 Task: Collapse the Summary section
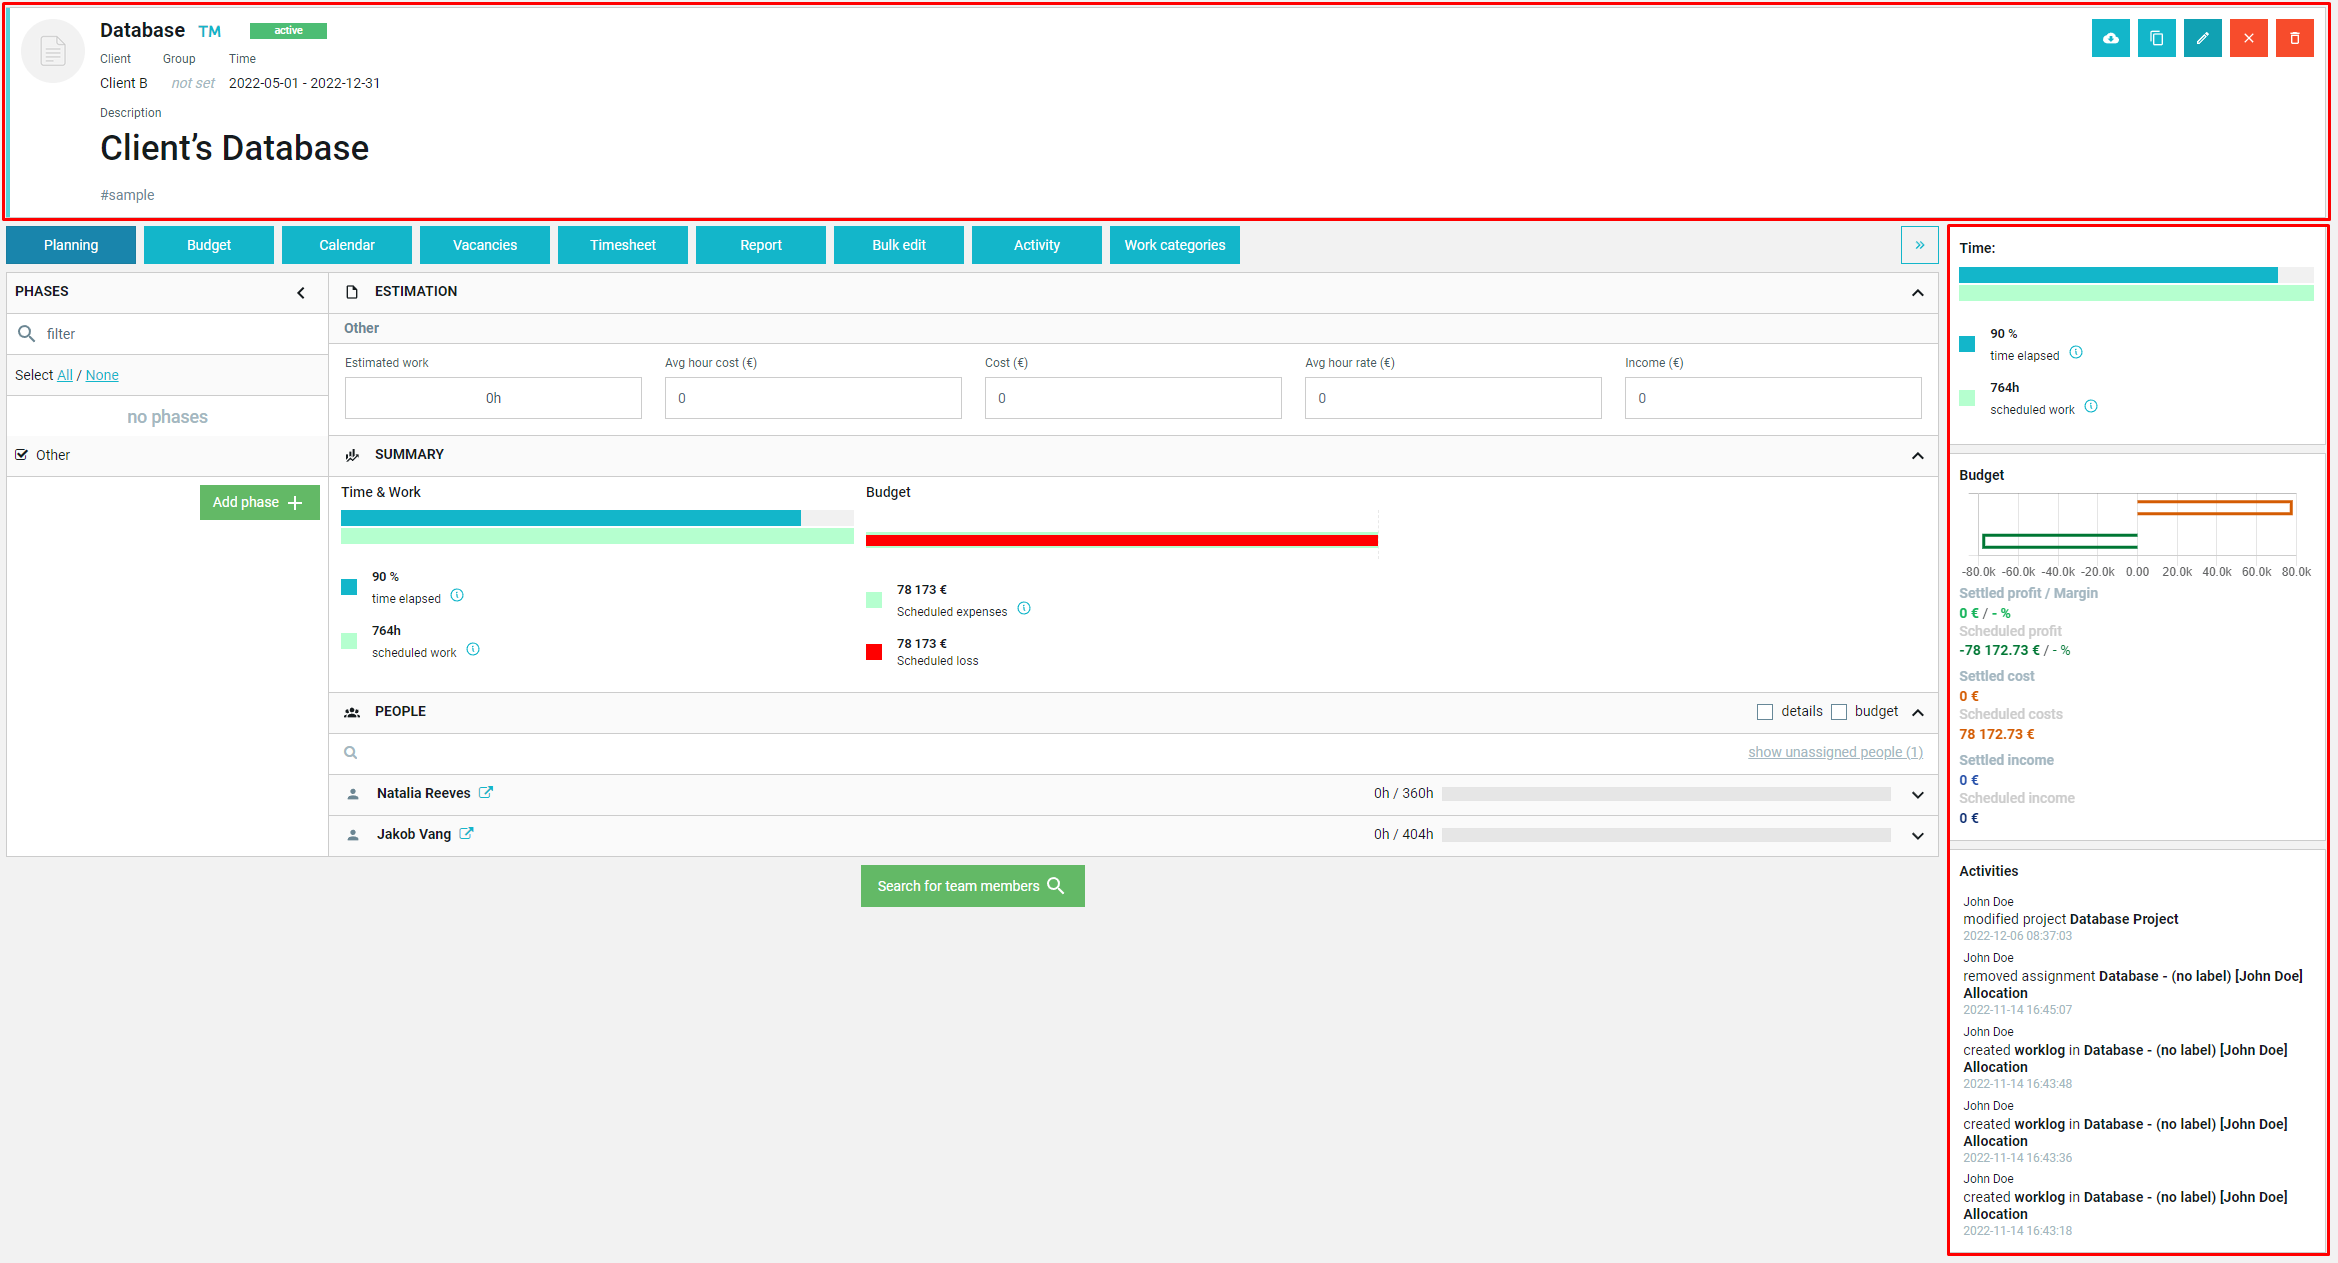tap(1917, 456)
